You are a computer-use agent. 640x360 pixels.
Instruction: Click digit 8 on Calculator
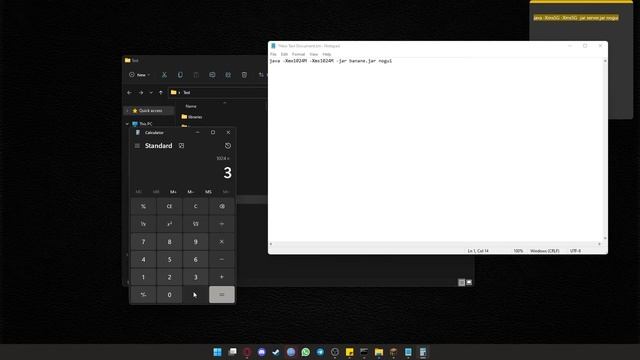click(169, 242)
